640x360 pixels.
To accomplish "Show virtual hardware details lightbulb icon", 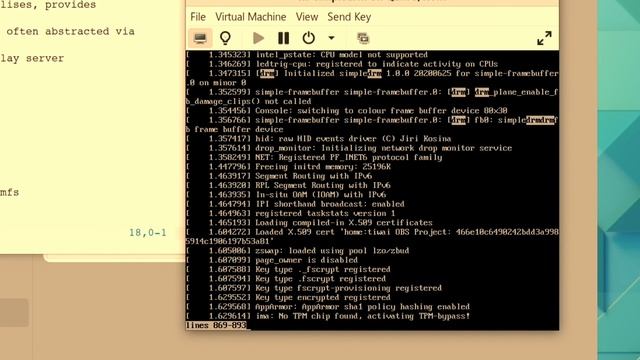I will 225,38.
